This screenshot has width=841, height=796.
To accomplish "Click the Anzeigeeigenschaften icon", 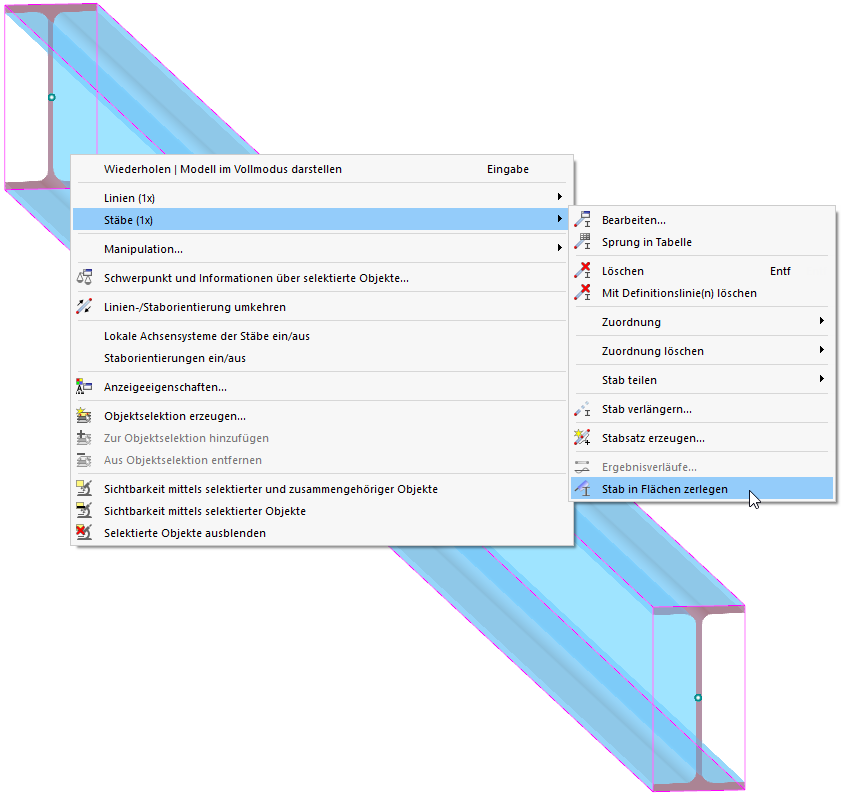I will [x=84, y=386].
